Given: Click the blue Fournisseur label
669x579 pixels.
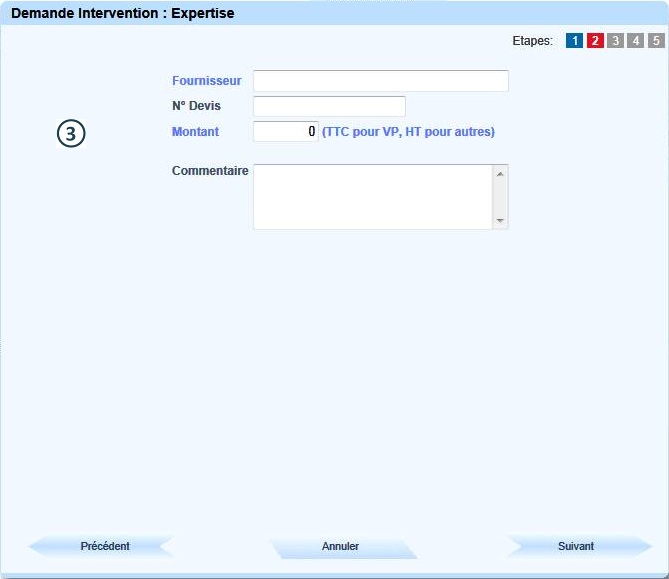Looking at the screenshot, I should 207,81.
